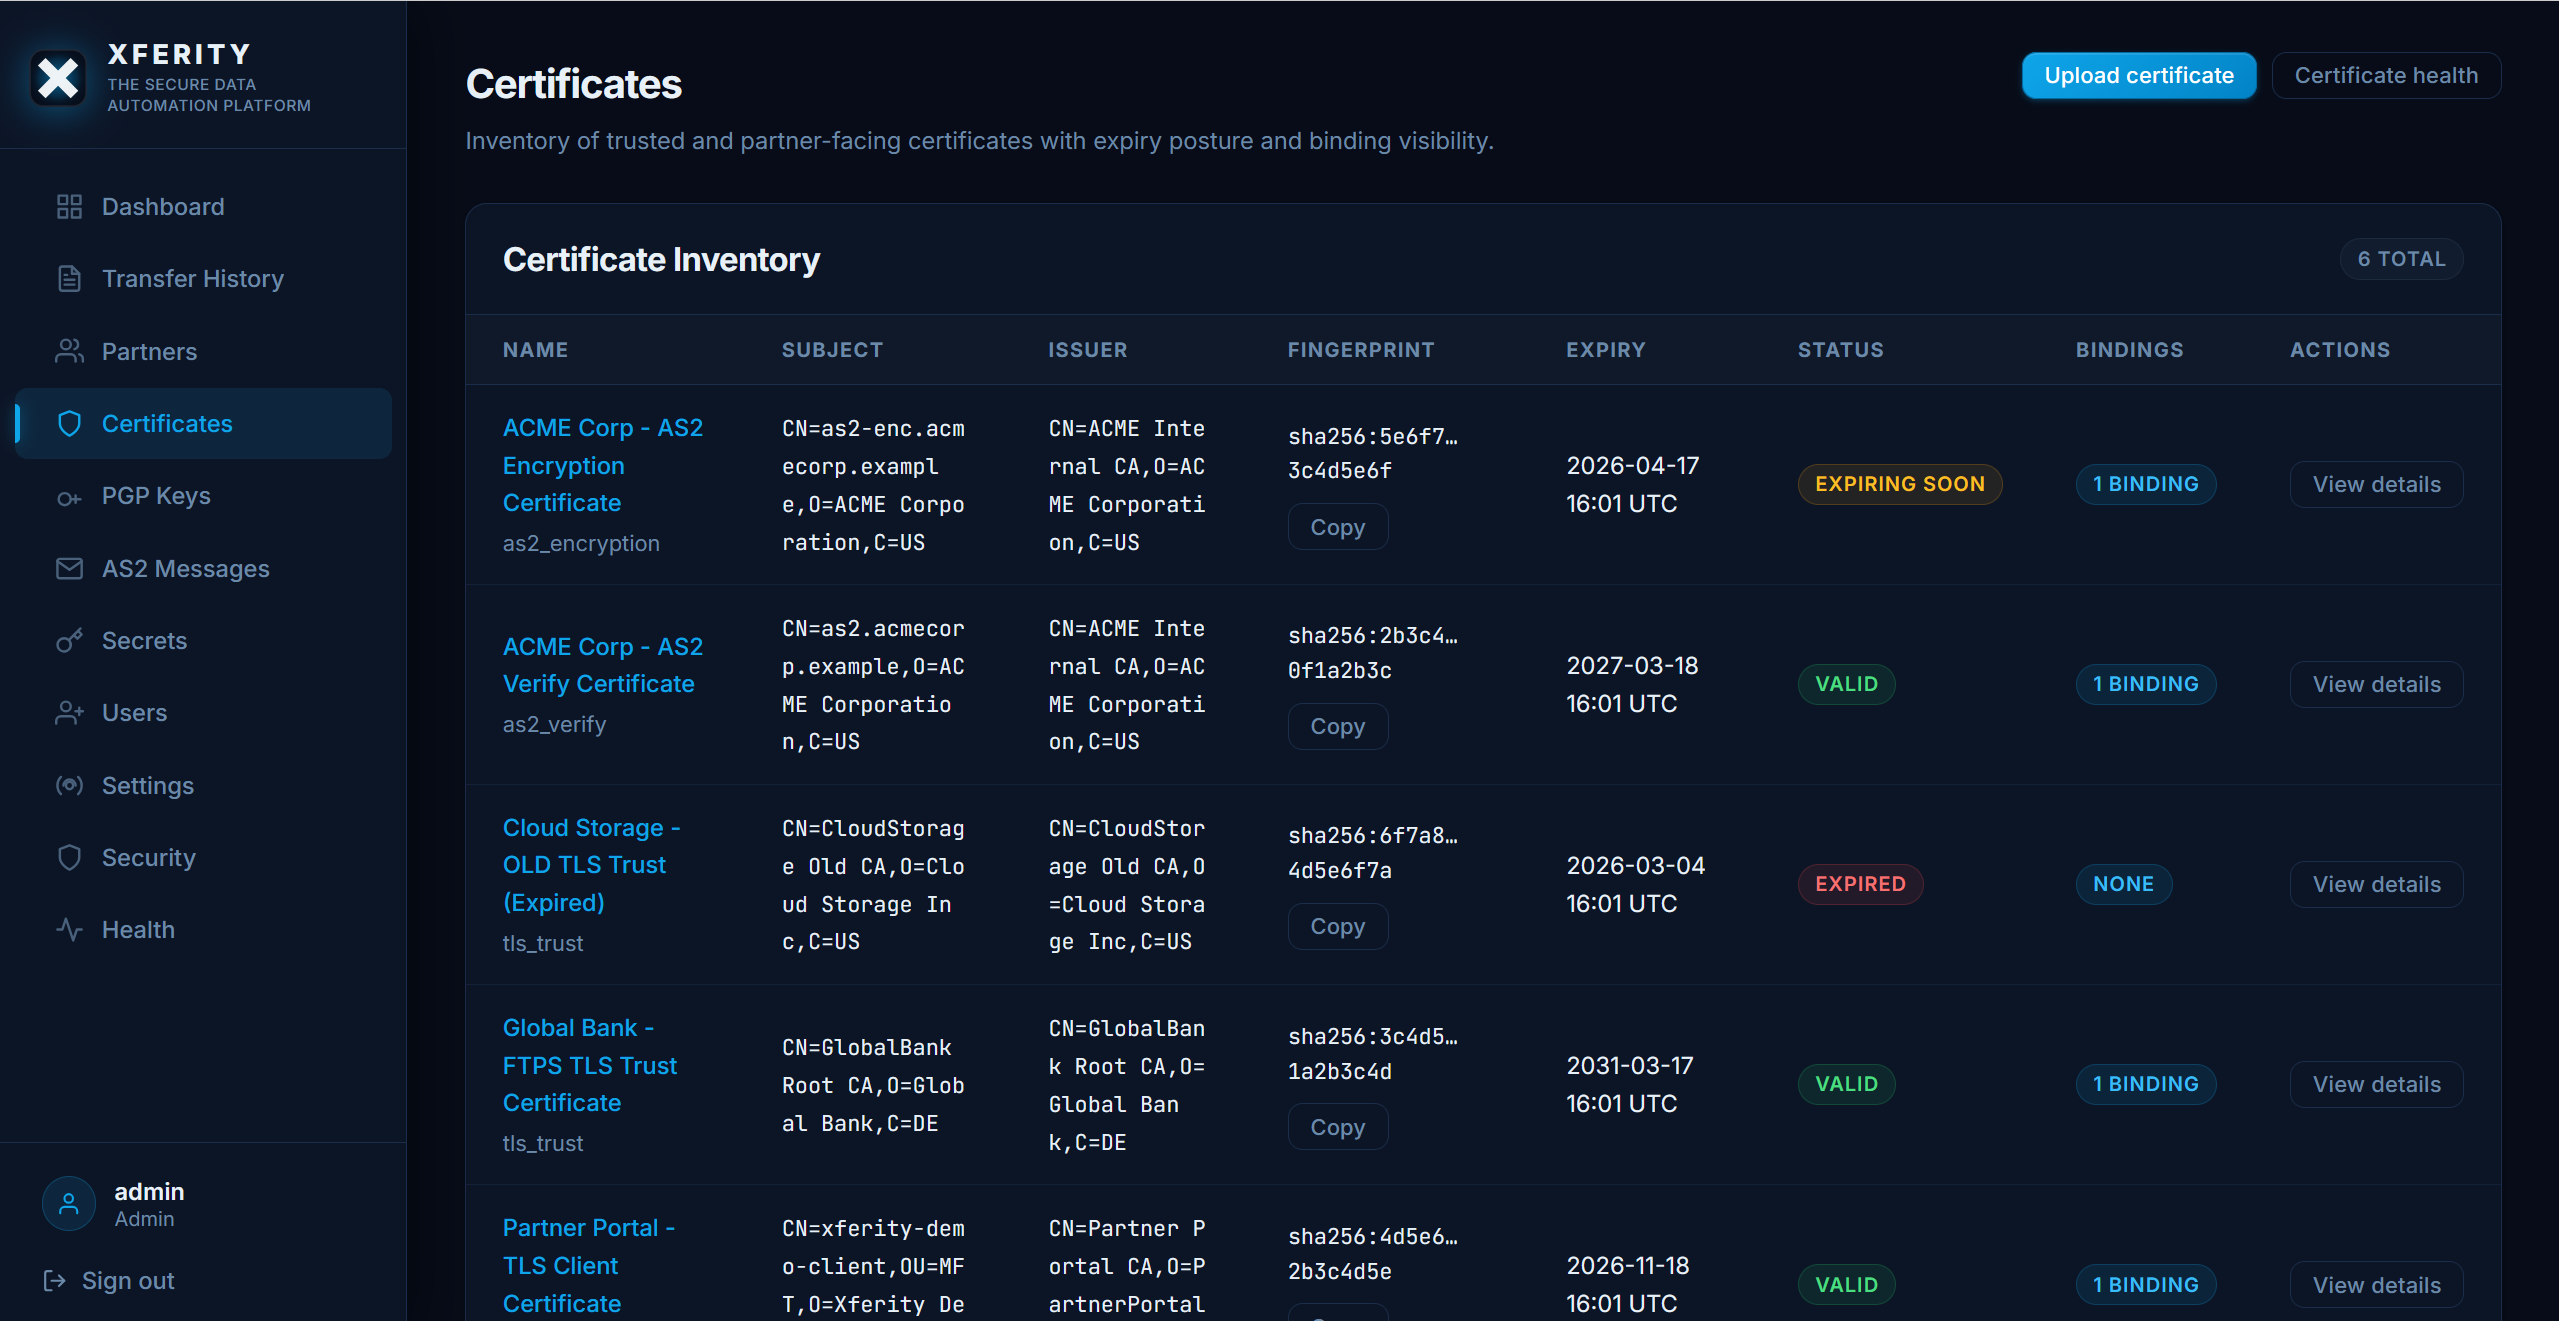
Task: Click the Transfer History document icon
Action: pyautogui.click(x=69, y=279)
